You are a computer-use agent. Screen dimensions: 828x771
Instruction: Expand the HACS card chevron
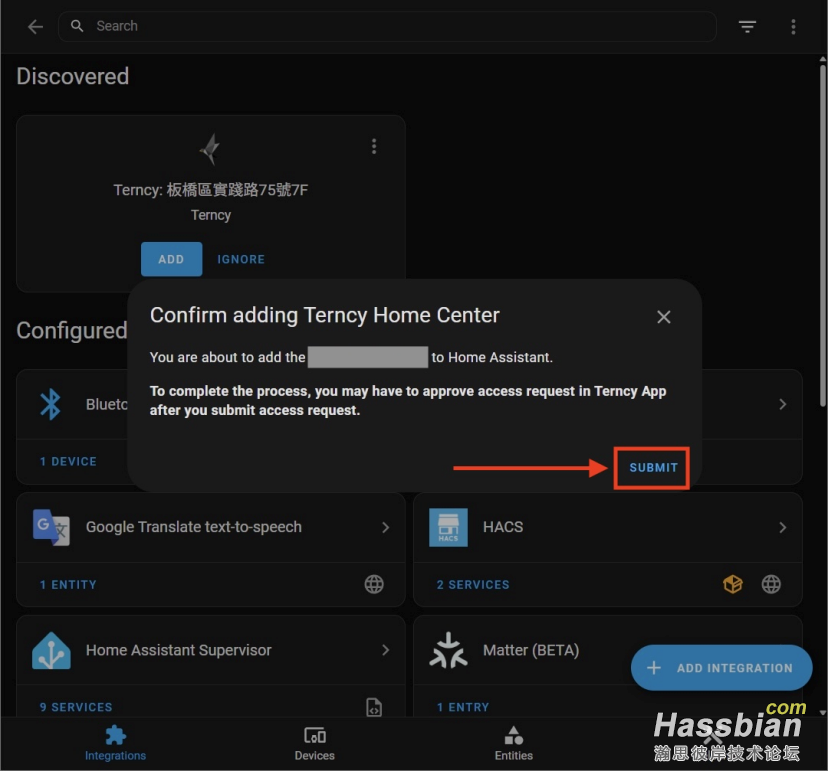(x=783, y=527)
